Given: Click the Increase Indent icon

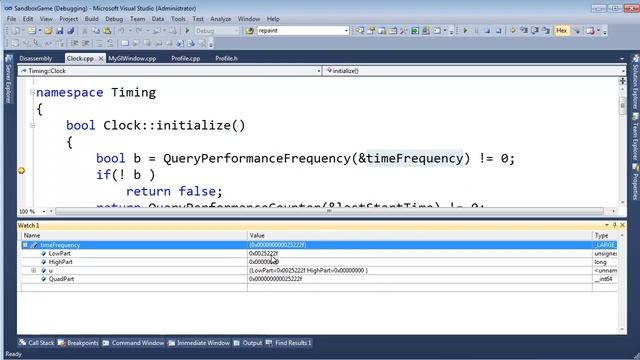Looking at the screenshot, I should [x=86, y=43].
